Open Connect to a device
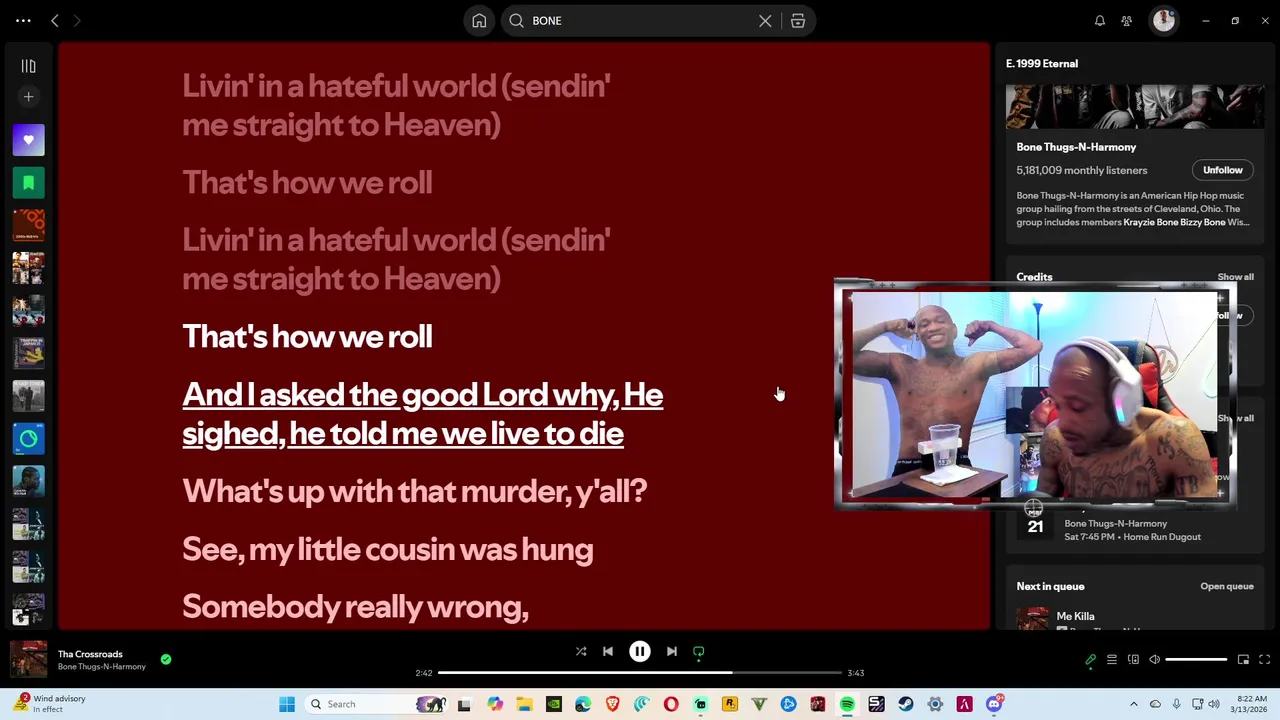 point(1133,660)
